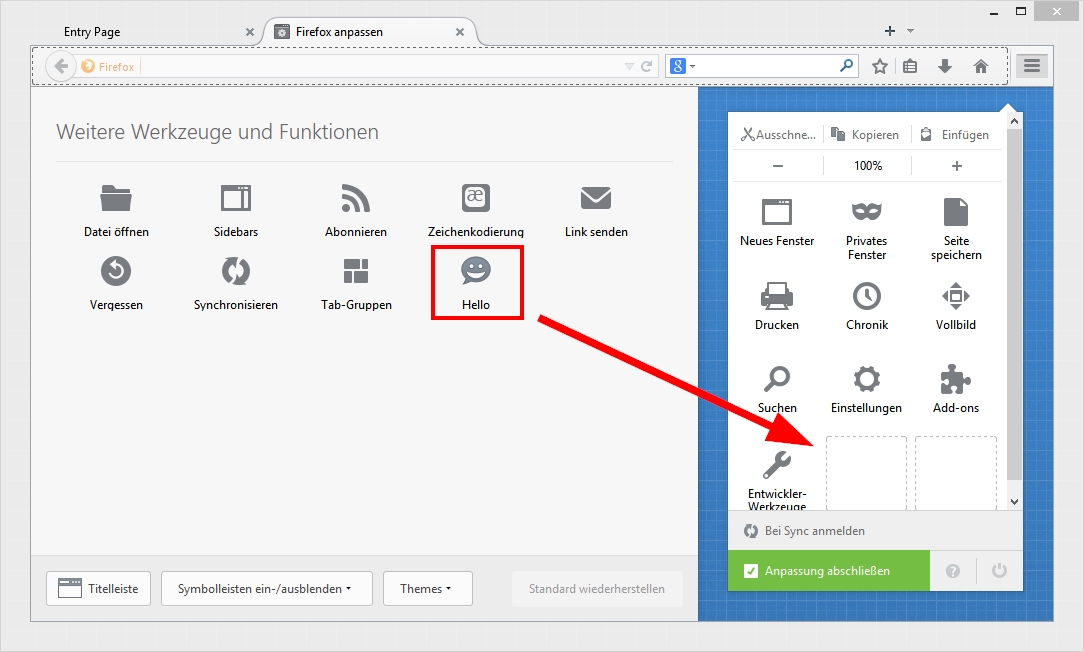Open the Einstellungen gear icon
1084x652 pixels.
point(866,379)
